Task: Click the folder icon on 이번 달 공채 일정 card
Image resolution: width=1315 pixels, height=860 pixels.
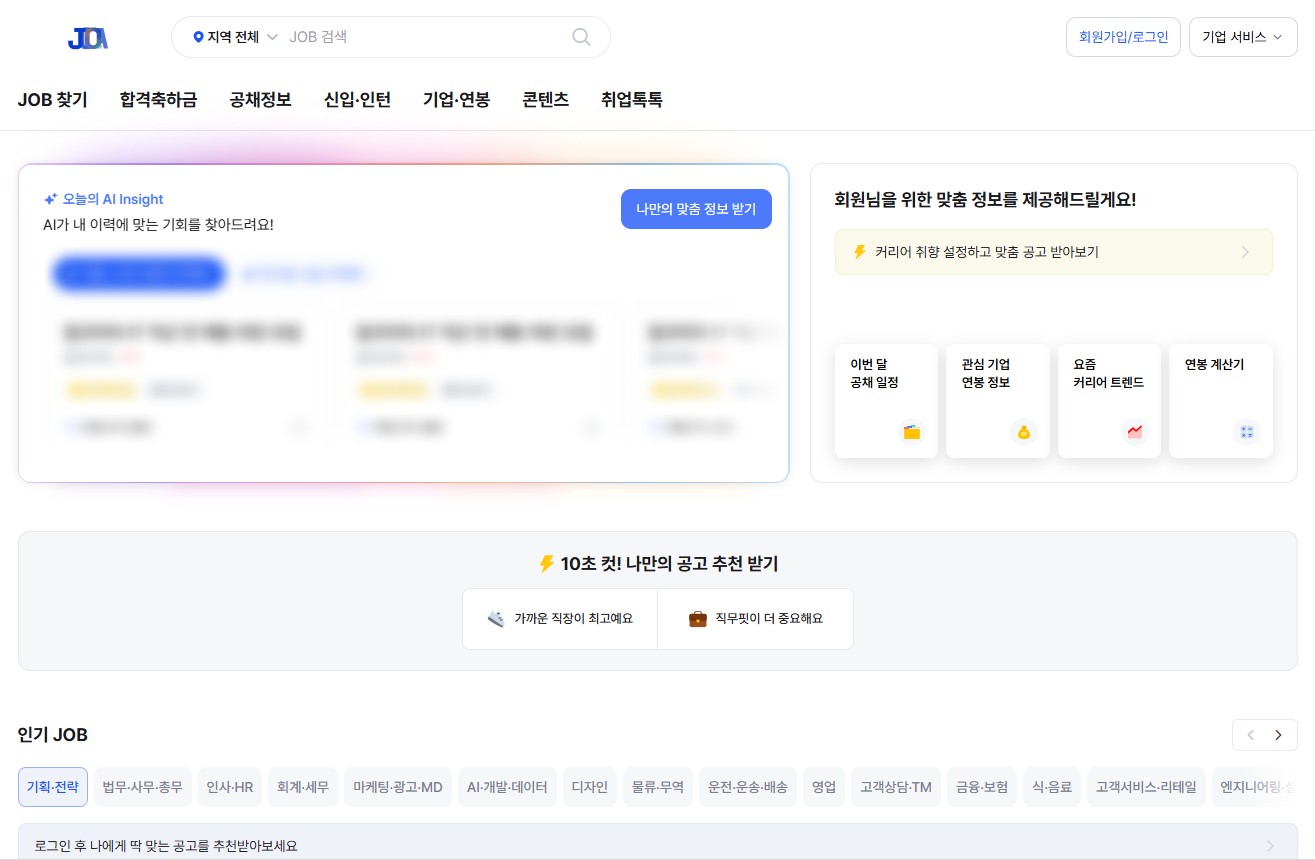Action: click(x=910, y=432)
